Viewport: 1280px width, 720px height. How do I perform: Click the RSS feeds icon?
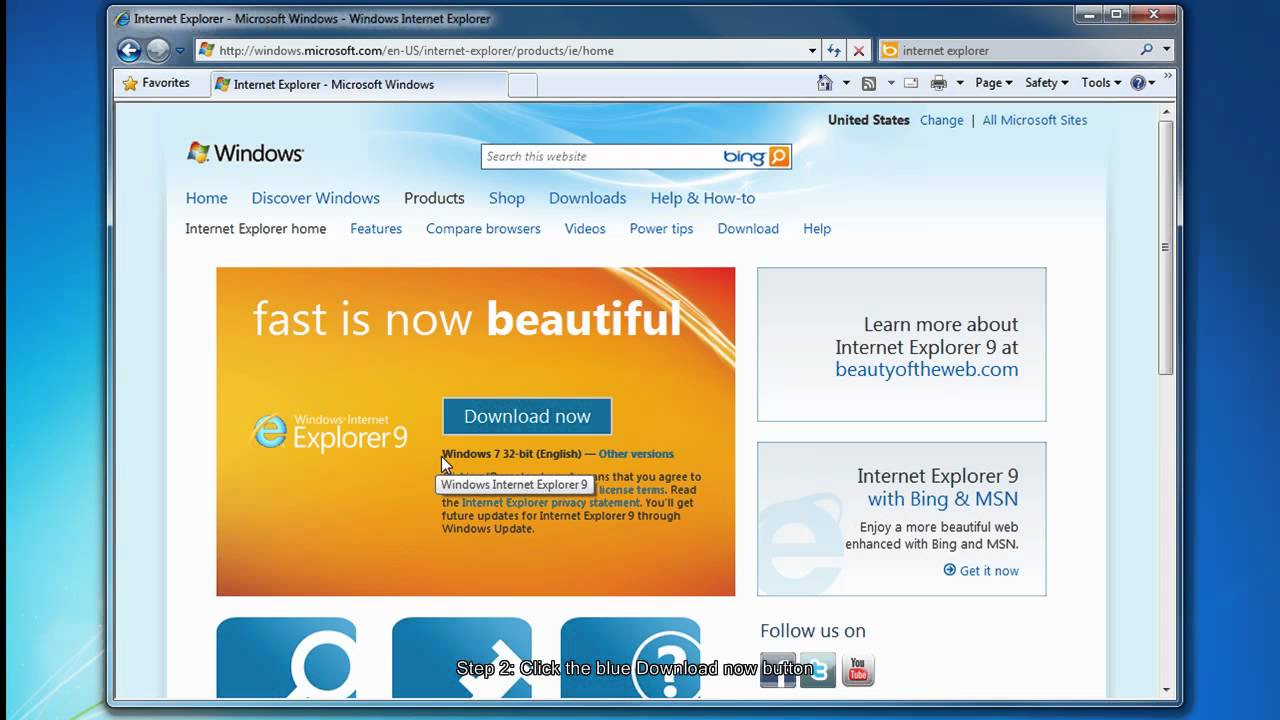point(869,83)
